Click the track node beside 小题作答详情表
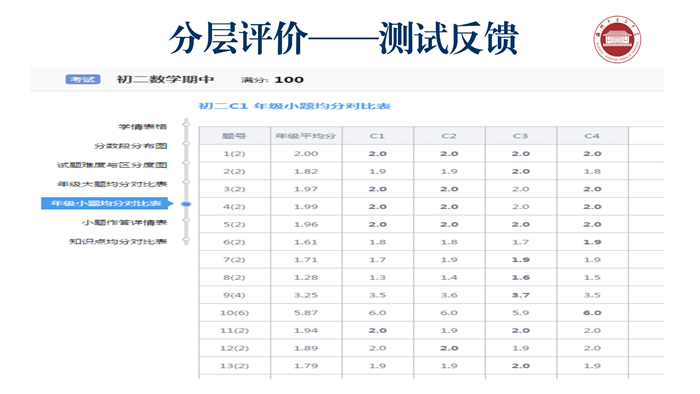This screenshot has width=700, height=394. (x=186, y=220)
